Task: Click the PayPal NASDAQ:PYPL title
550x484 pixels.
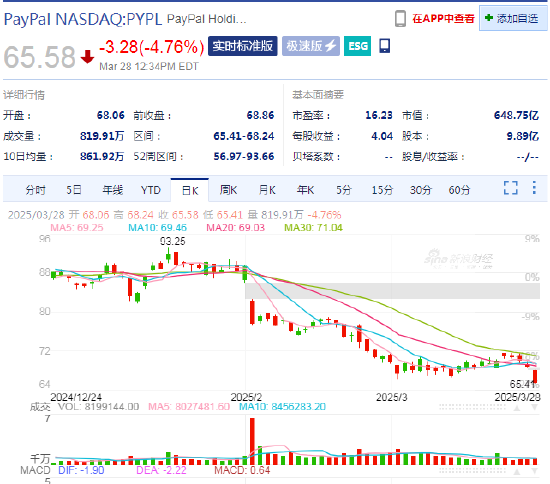Action: (x=83, y=19)
